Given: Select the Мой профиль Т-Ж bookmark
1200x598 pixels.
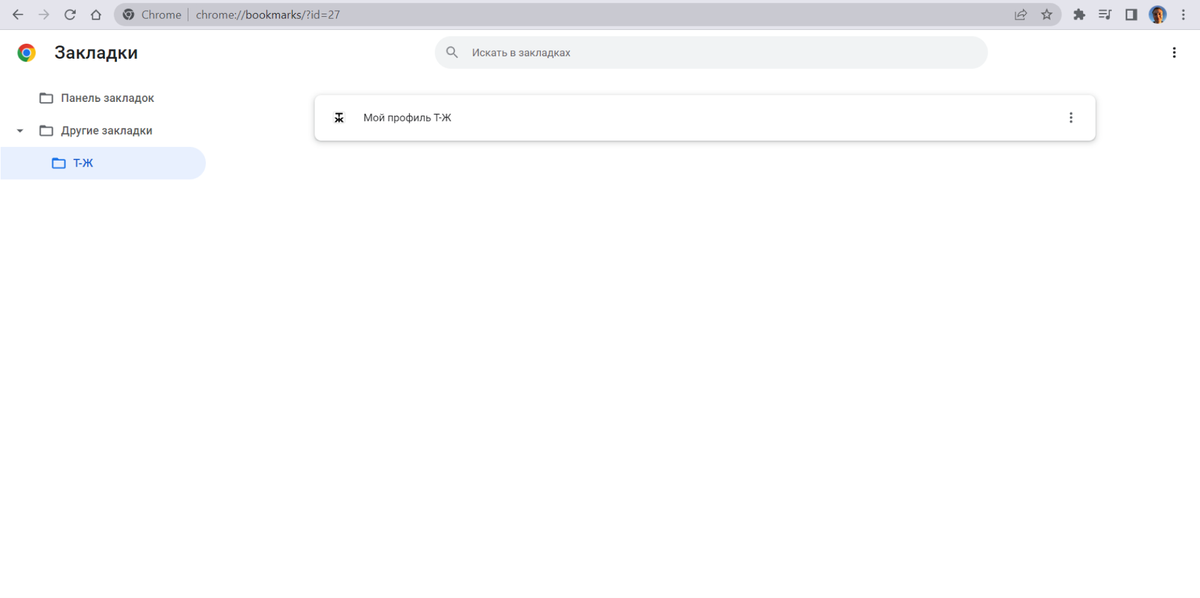Looking at the screenshot, I should point(705,118).
